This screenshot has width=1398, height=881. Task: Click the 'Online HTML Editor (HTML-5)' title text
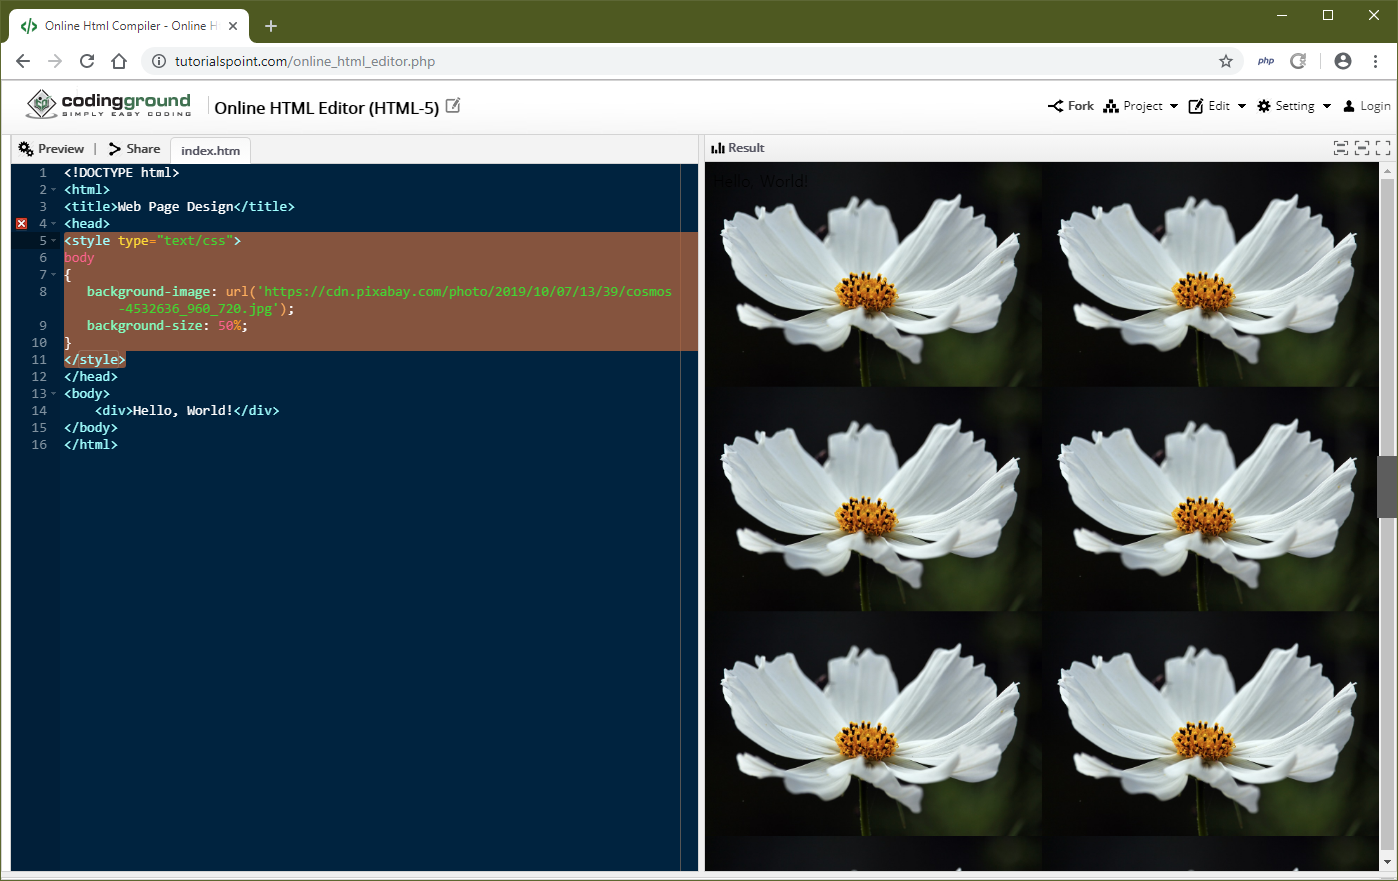pos(327,108)
